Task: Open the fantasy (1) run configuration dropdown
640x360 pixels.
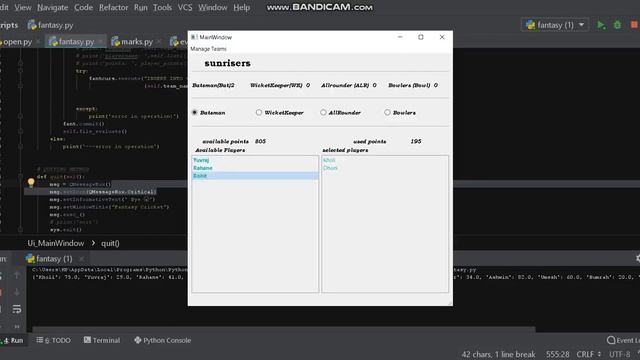Action: (x=555, y=25)
